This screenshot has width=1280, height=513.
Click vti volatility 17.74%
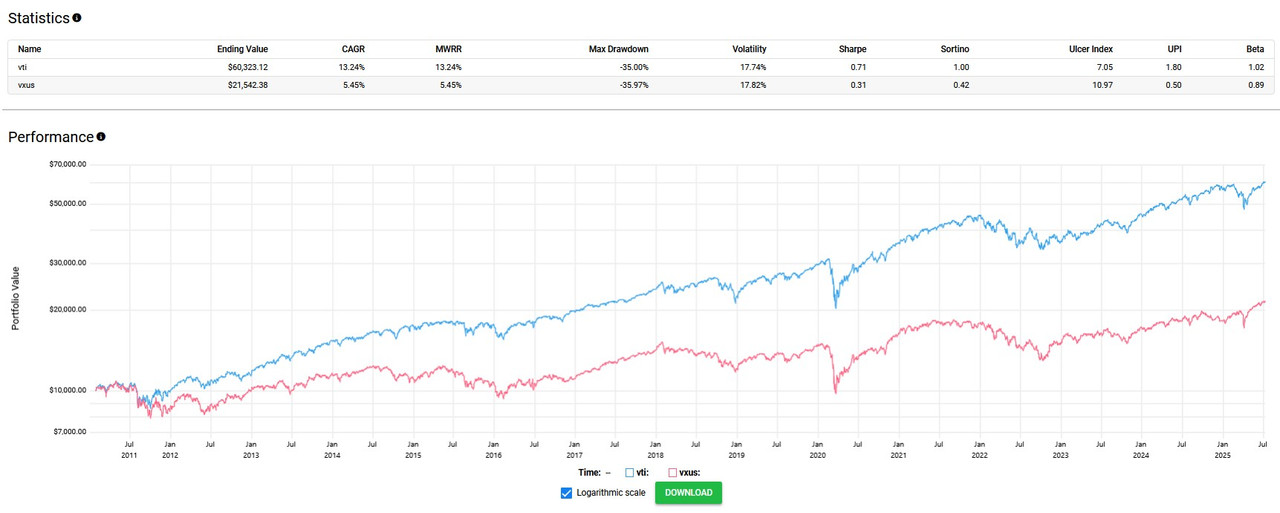[x=752, y=67]
